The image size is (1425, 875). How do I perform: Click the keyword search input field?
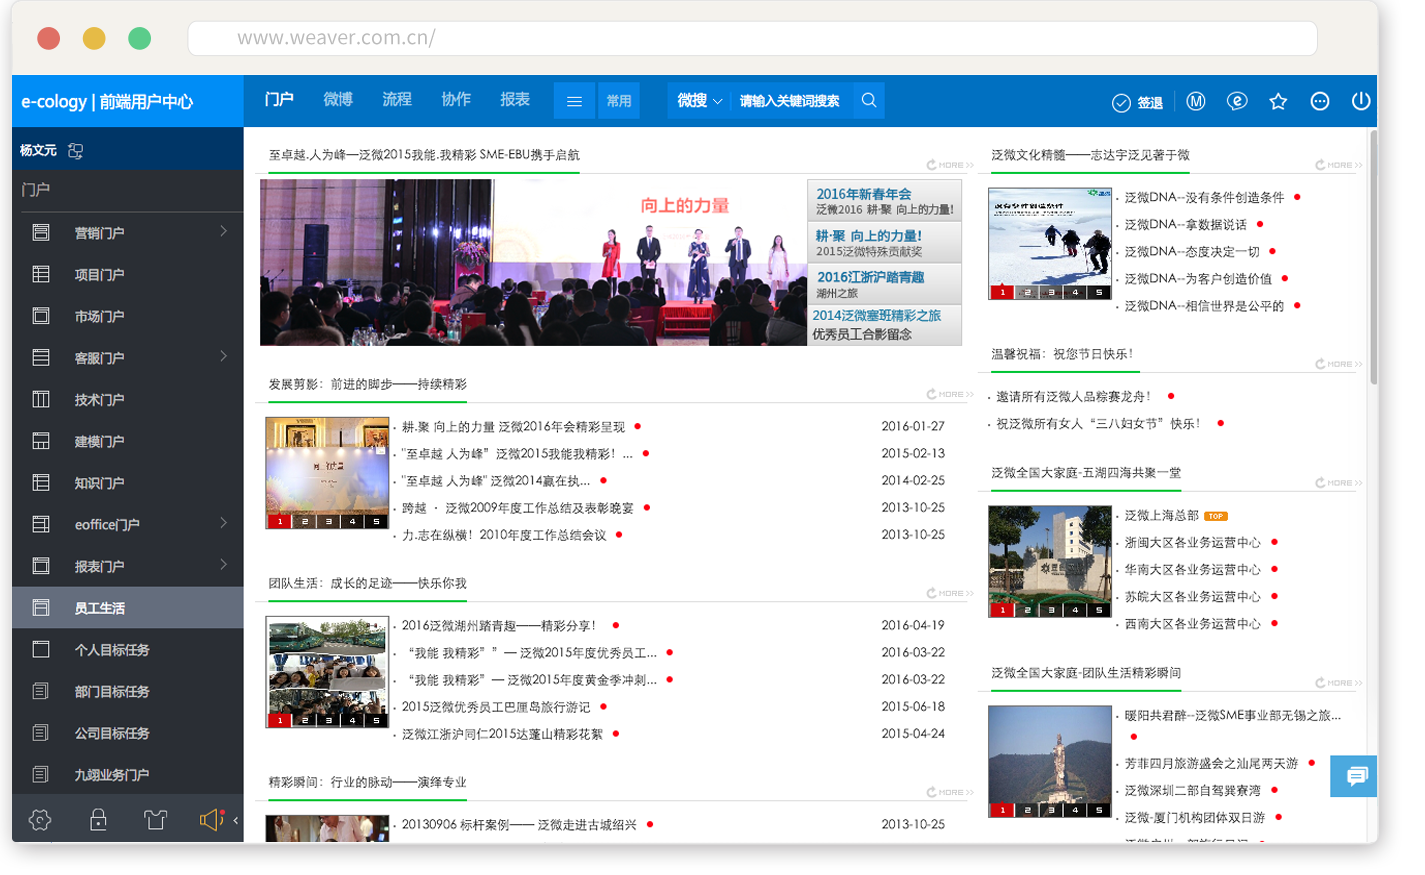click(790, 101)
